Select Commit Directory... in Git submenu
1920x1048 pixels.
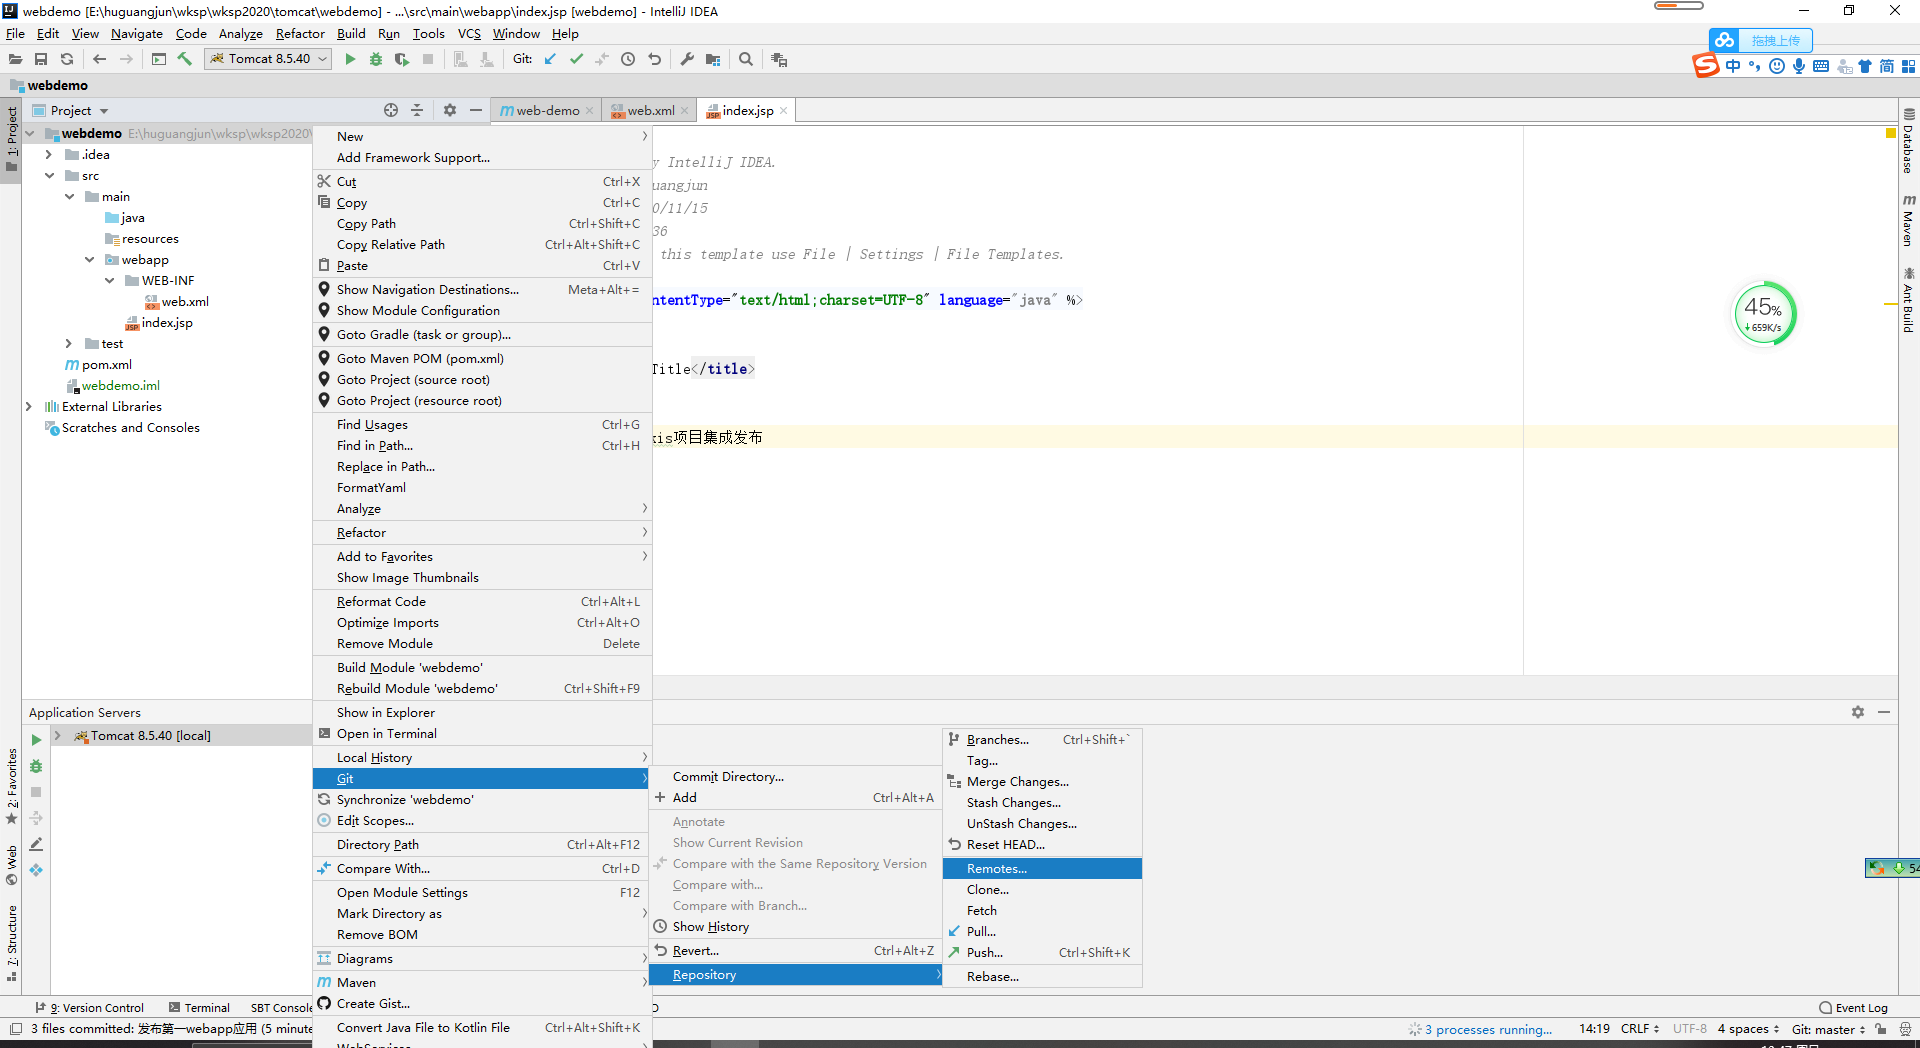tap(794, 776)
